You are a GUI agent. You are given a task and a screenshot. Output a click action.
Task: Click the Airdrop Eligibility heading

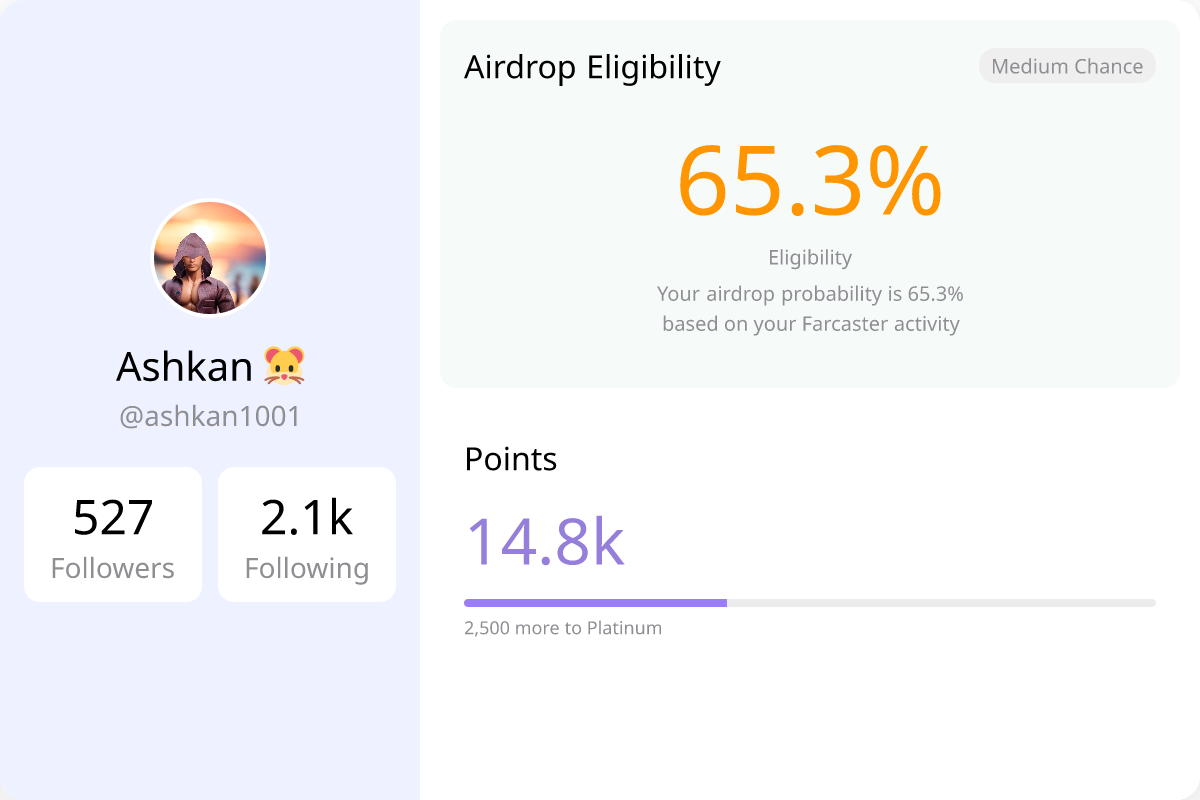click(x=592, y=67)
